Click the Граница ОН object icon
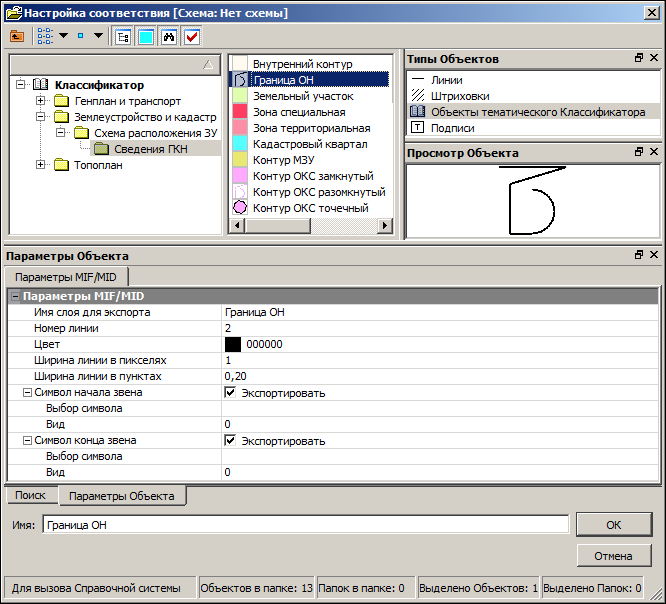The height and width of the screenshot is (604, 666). tap(240, 79)
